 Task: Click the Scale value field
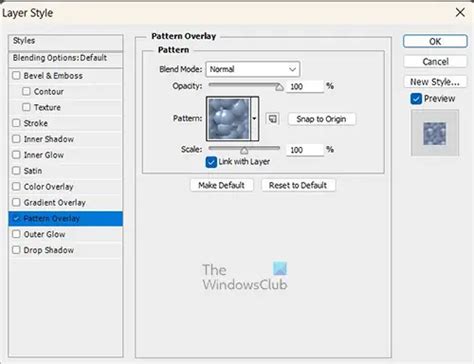click(x=305, y=150)
